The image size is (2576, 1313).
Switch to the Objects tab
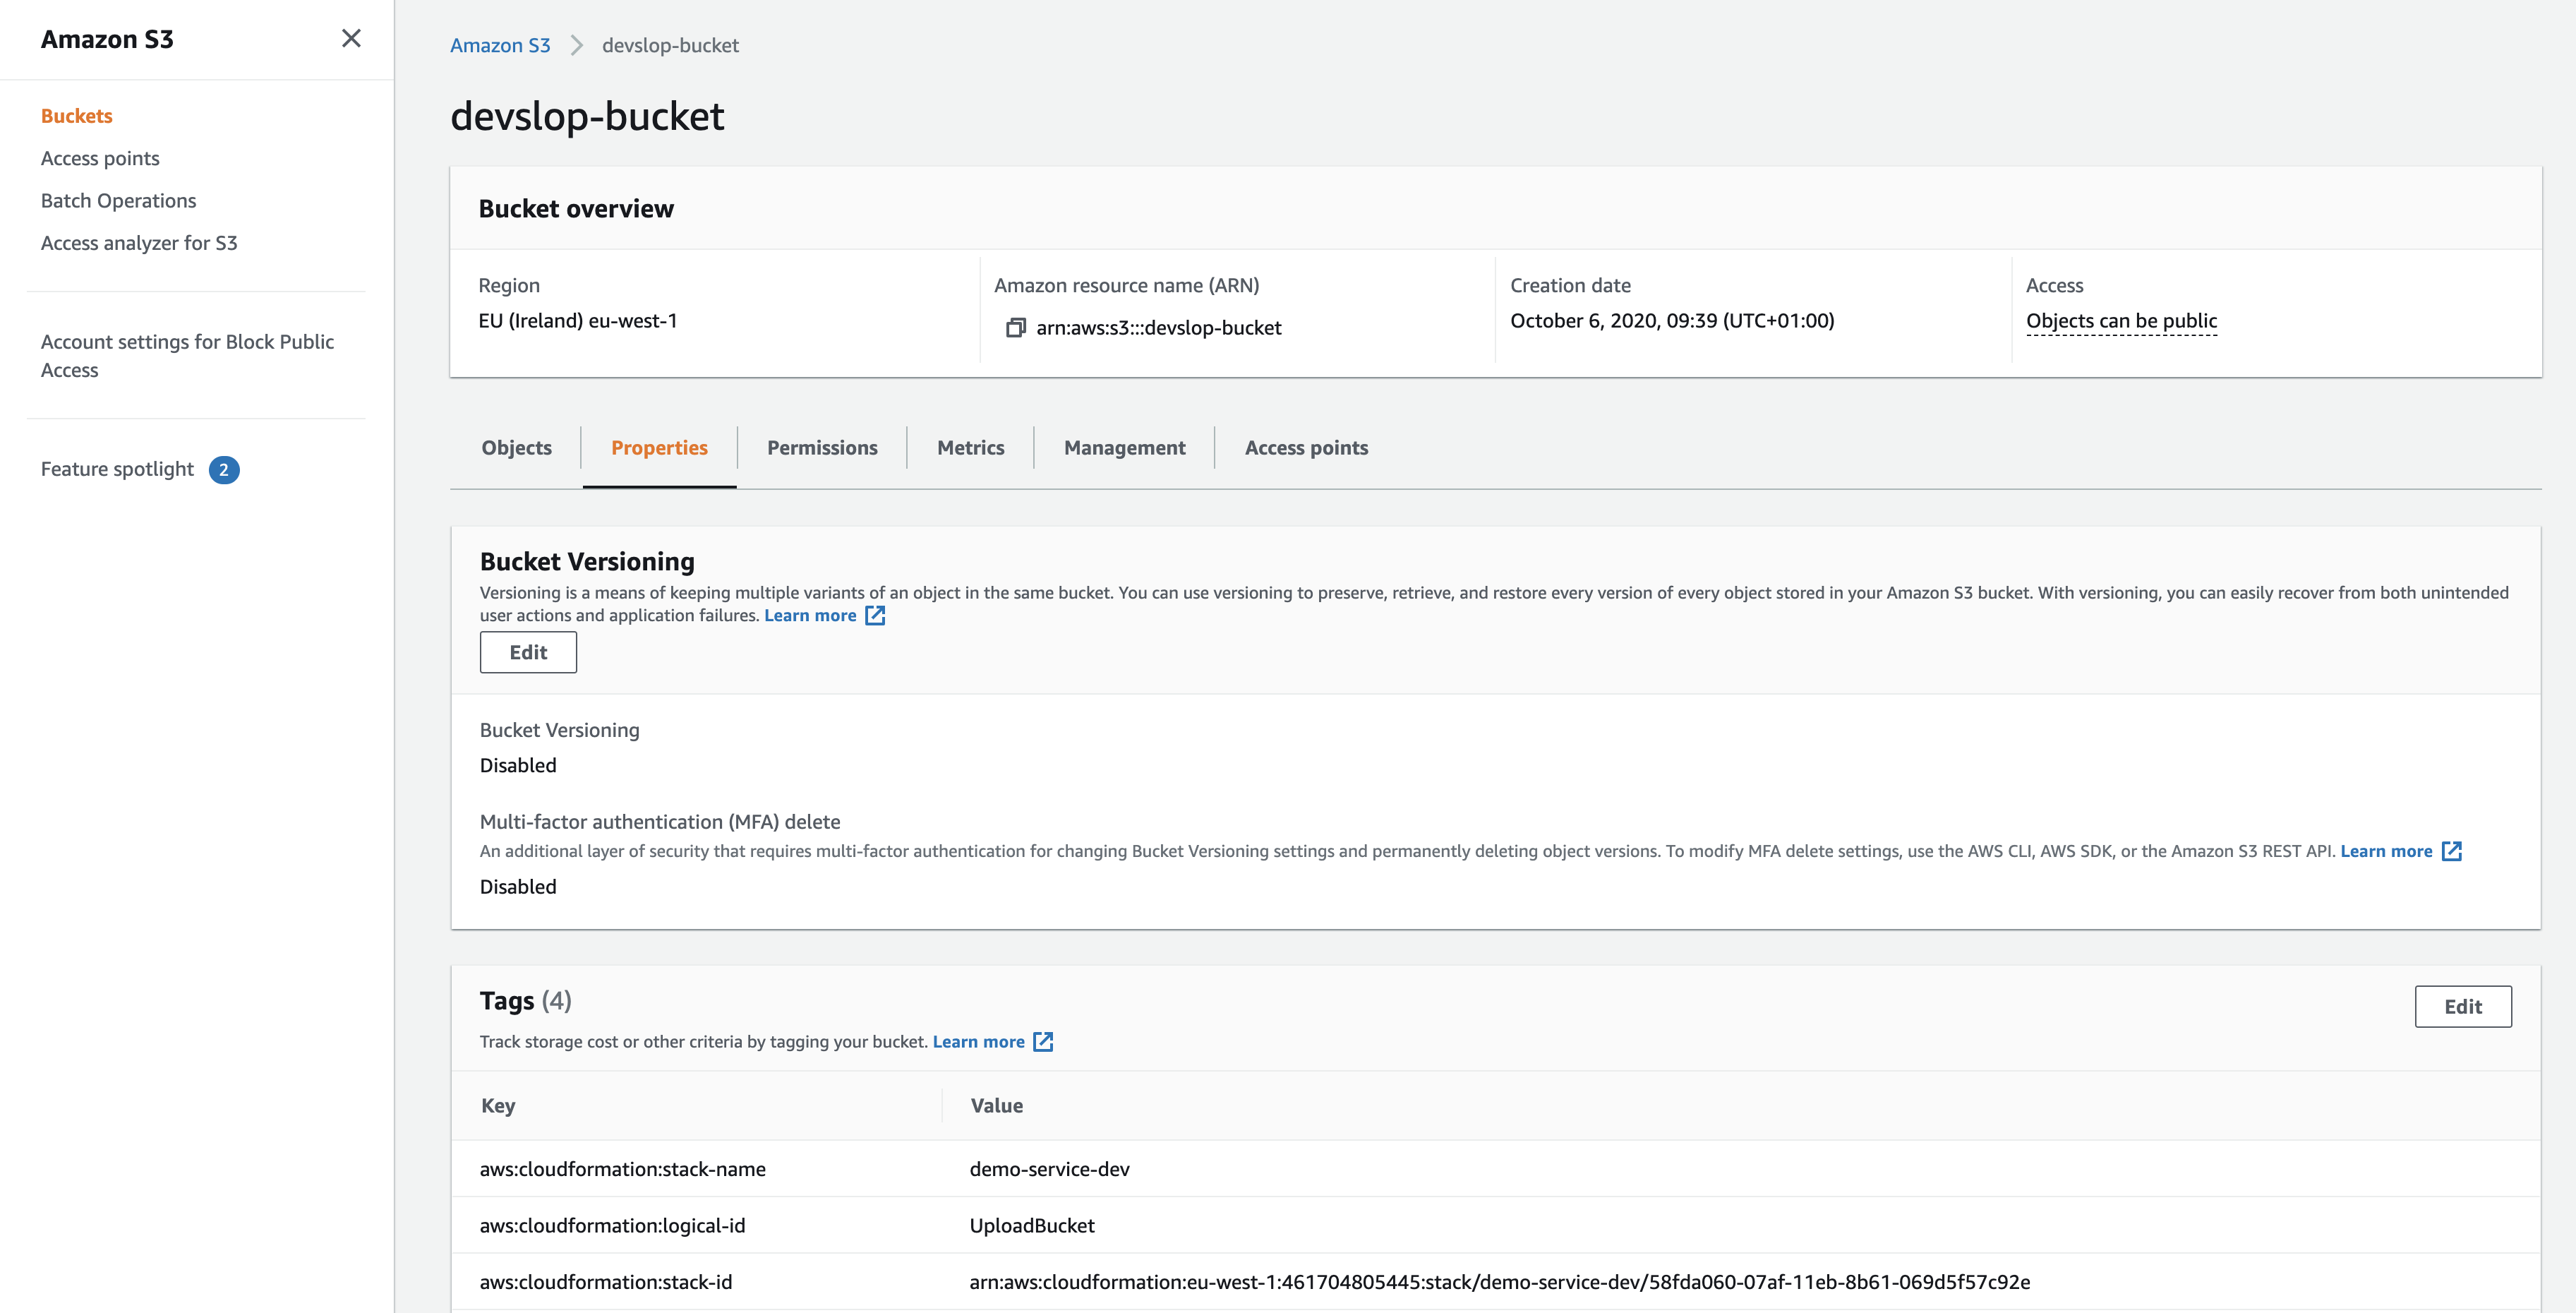516,448
